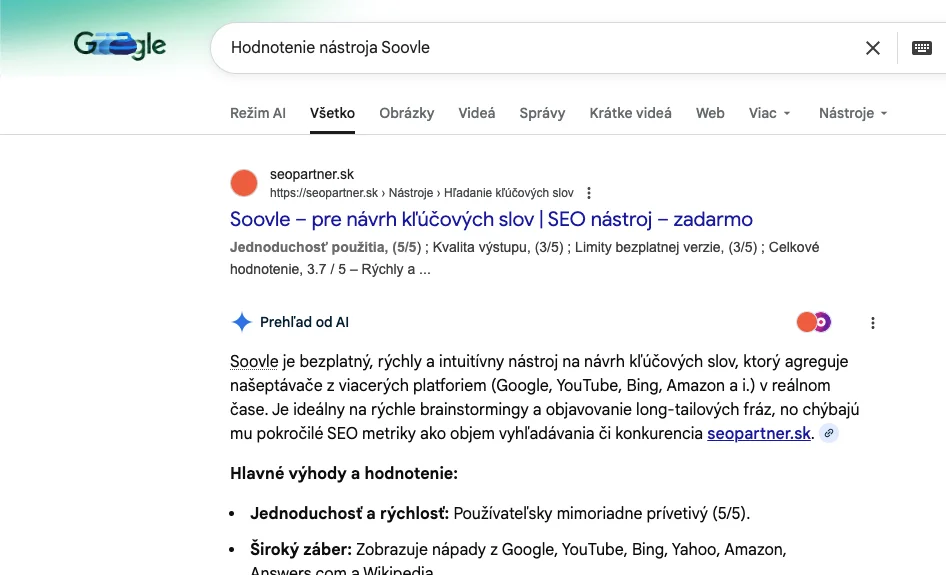Screen dimensions: 946x575
Task: Open the Videá tab
Action: [477, 113]
